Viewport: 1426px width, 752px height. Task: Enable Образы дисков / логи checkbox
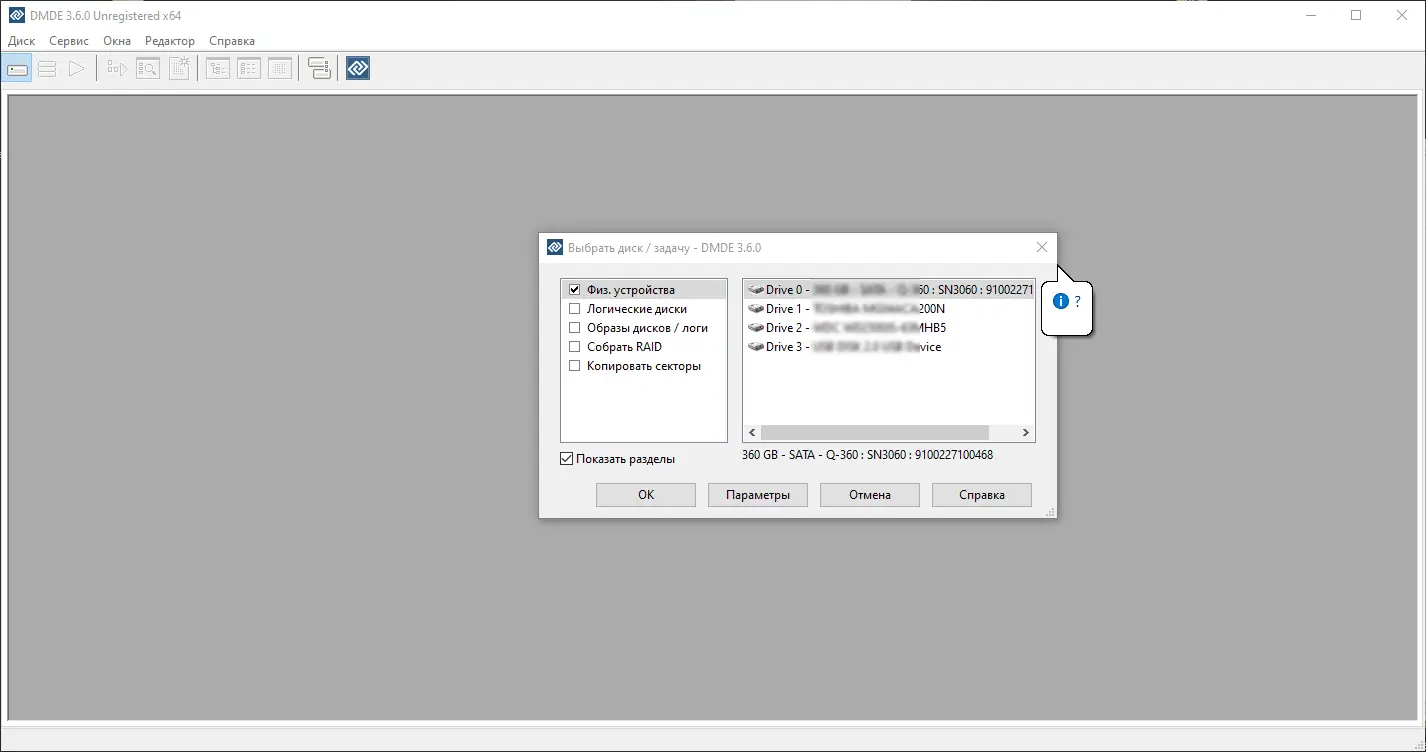[575, 328]
